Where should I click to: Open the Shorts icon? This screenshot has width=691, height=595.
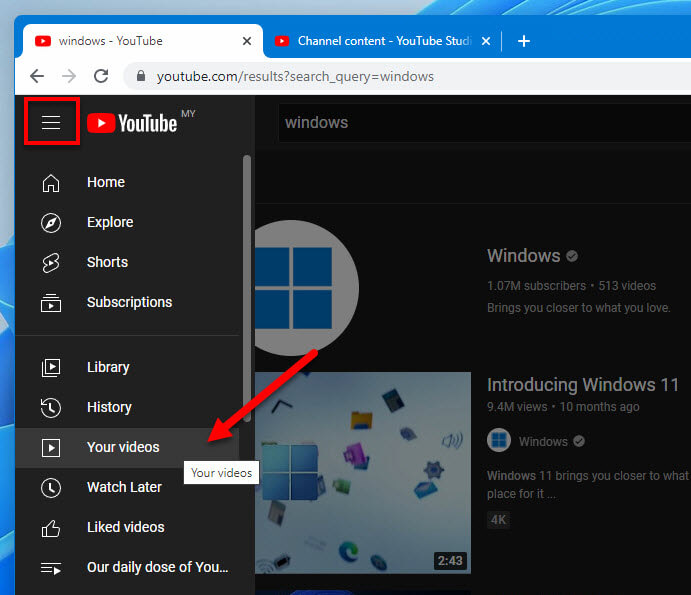click(51, 263)
